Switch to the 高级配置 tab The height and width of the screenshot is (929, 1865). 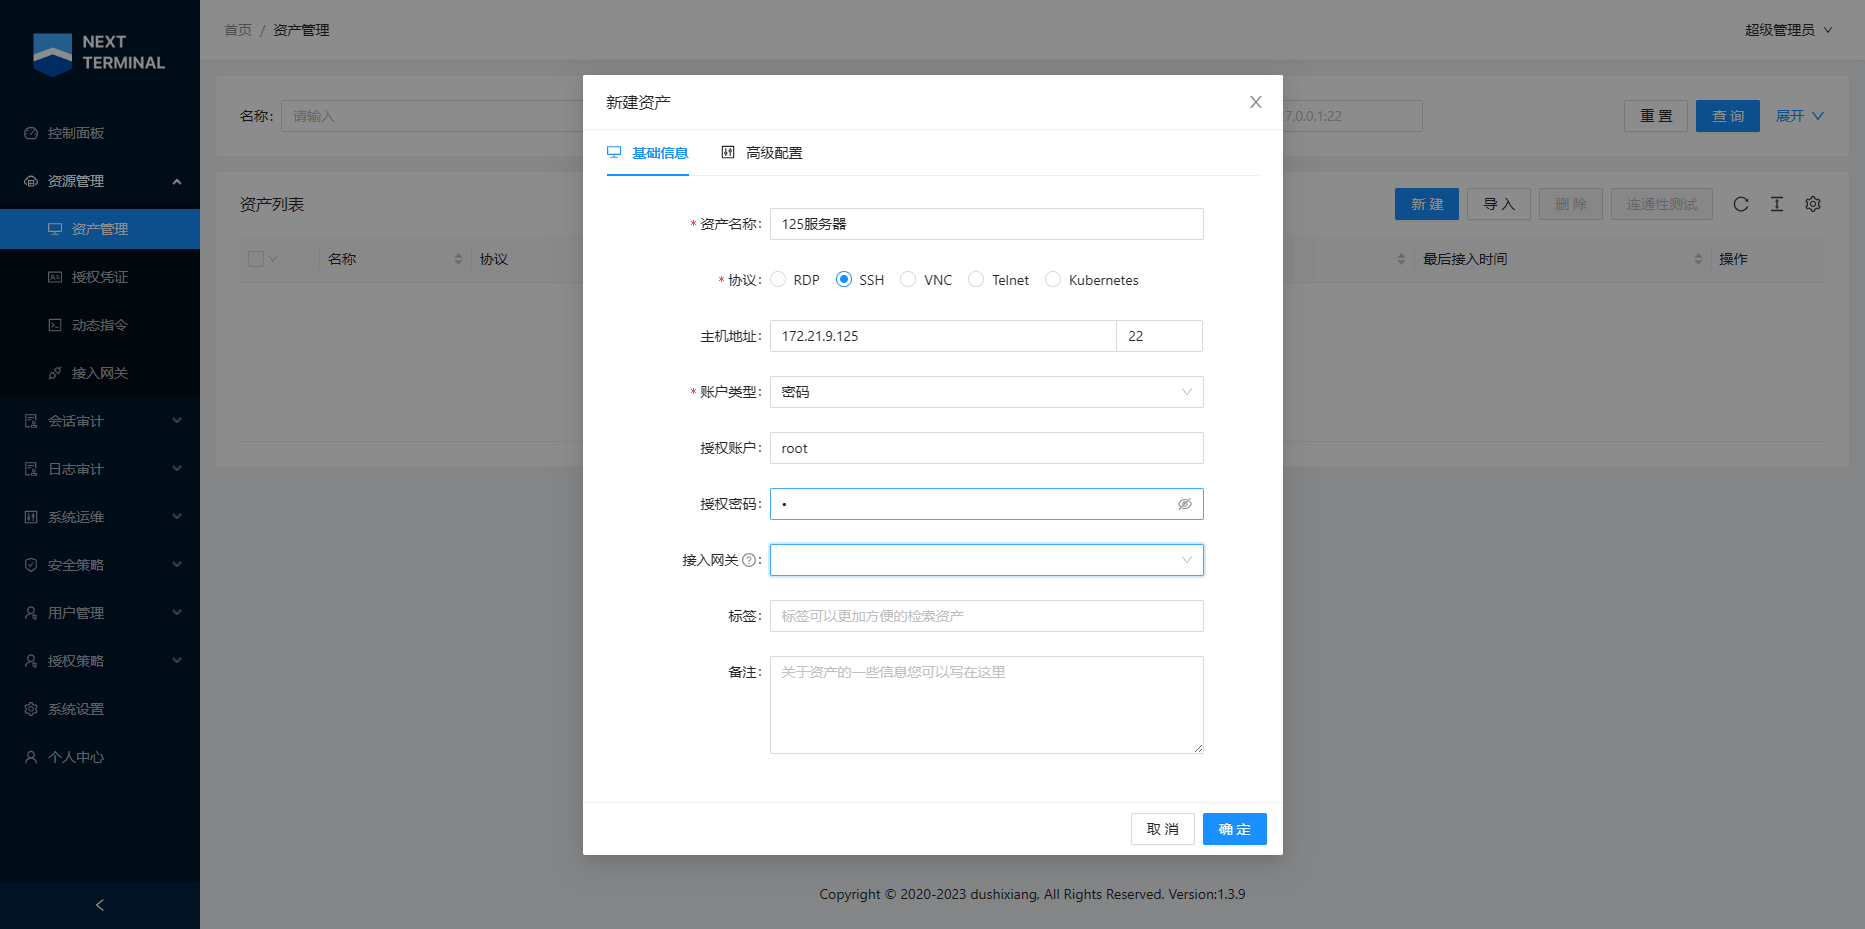(x=762, y=153)
